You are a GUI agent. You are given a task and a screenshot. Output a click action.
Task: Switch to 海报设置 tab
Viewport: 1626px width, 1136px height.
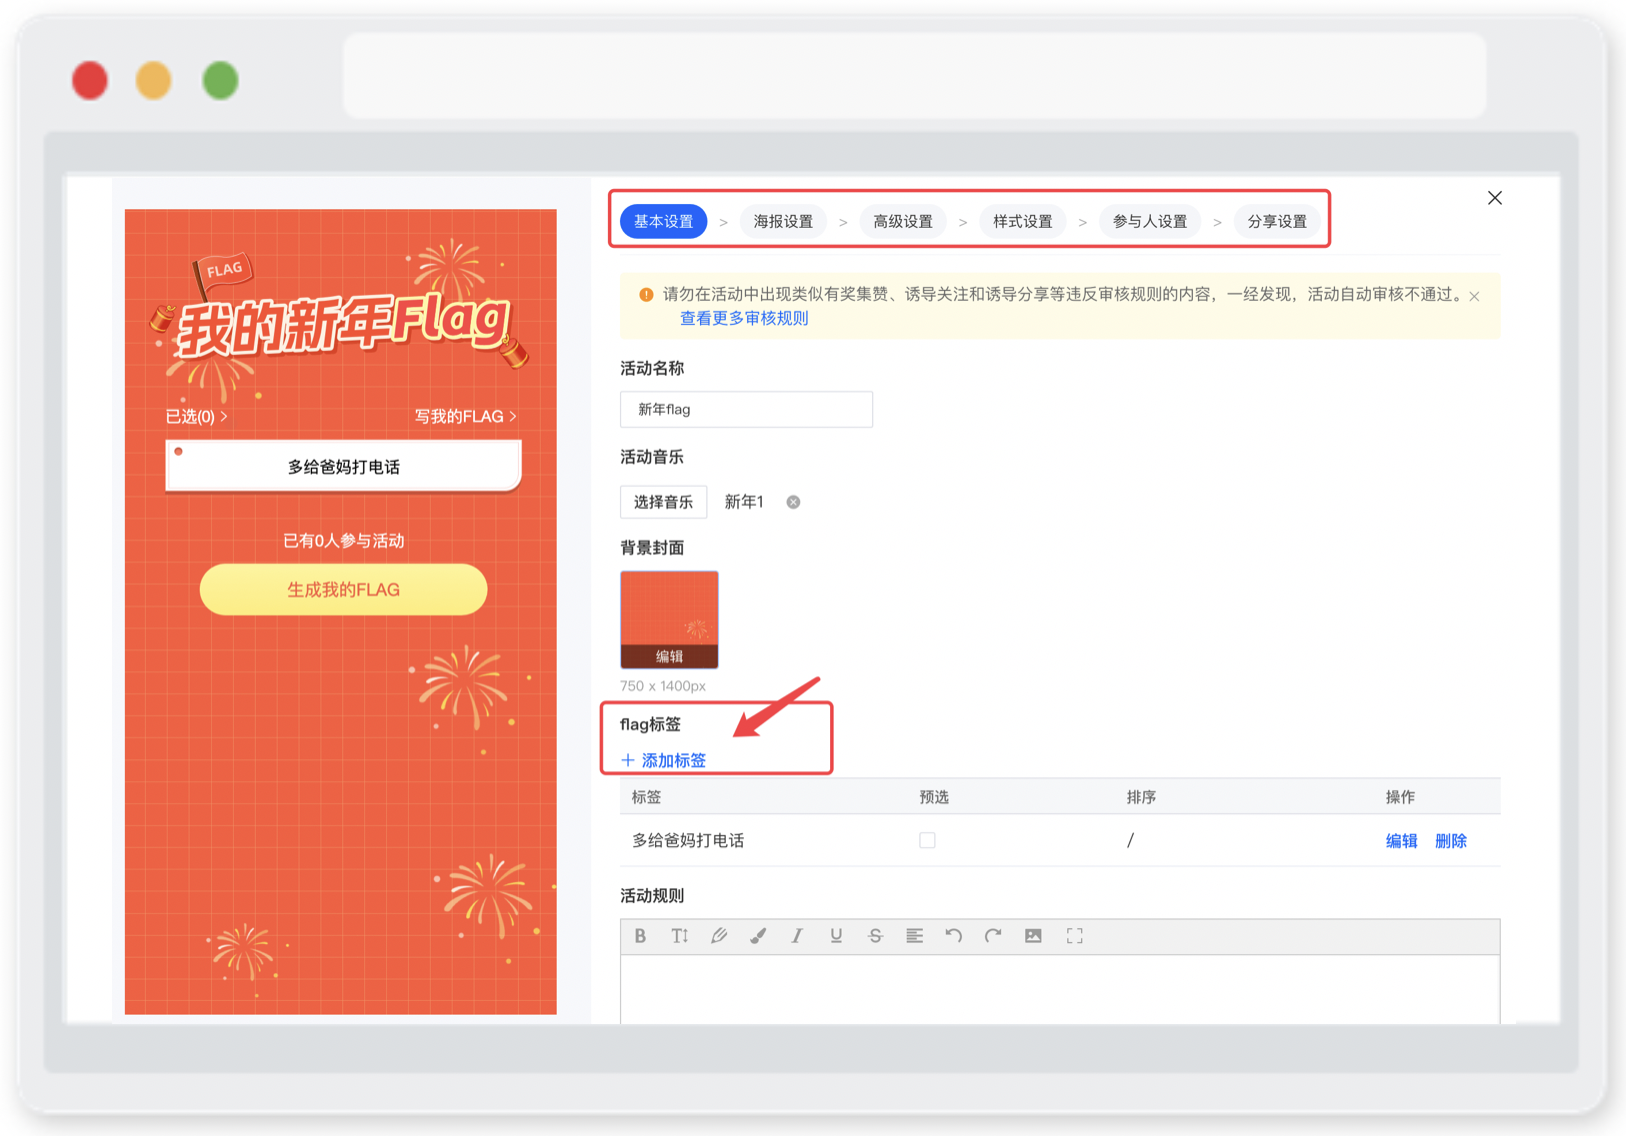point(783,222)
